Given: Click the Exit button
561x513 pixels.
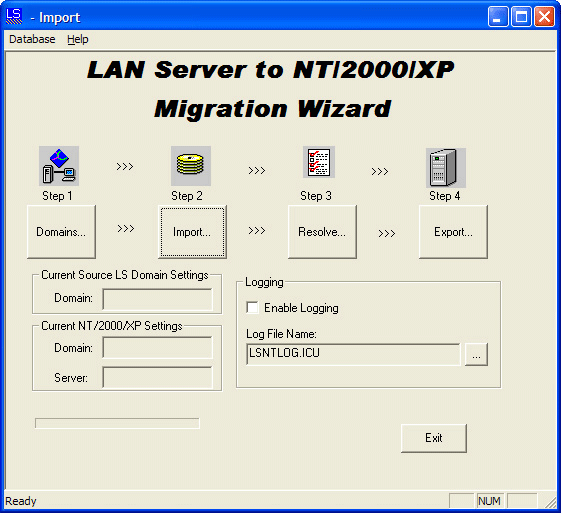Looking at the screenshot, I should coord(434,438).
